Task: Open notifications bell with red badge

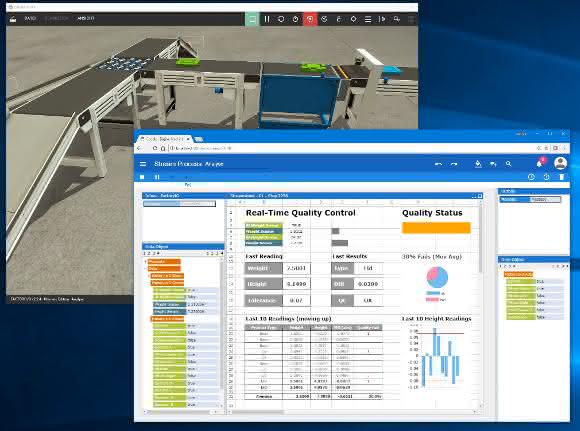Action: 540,163
